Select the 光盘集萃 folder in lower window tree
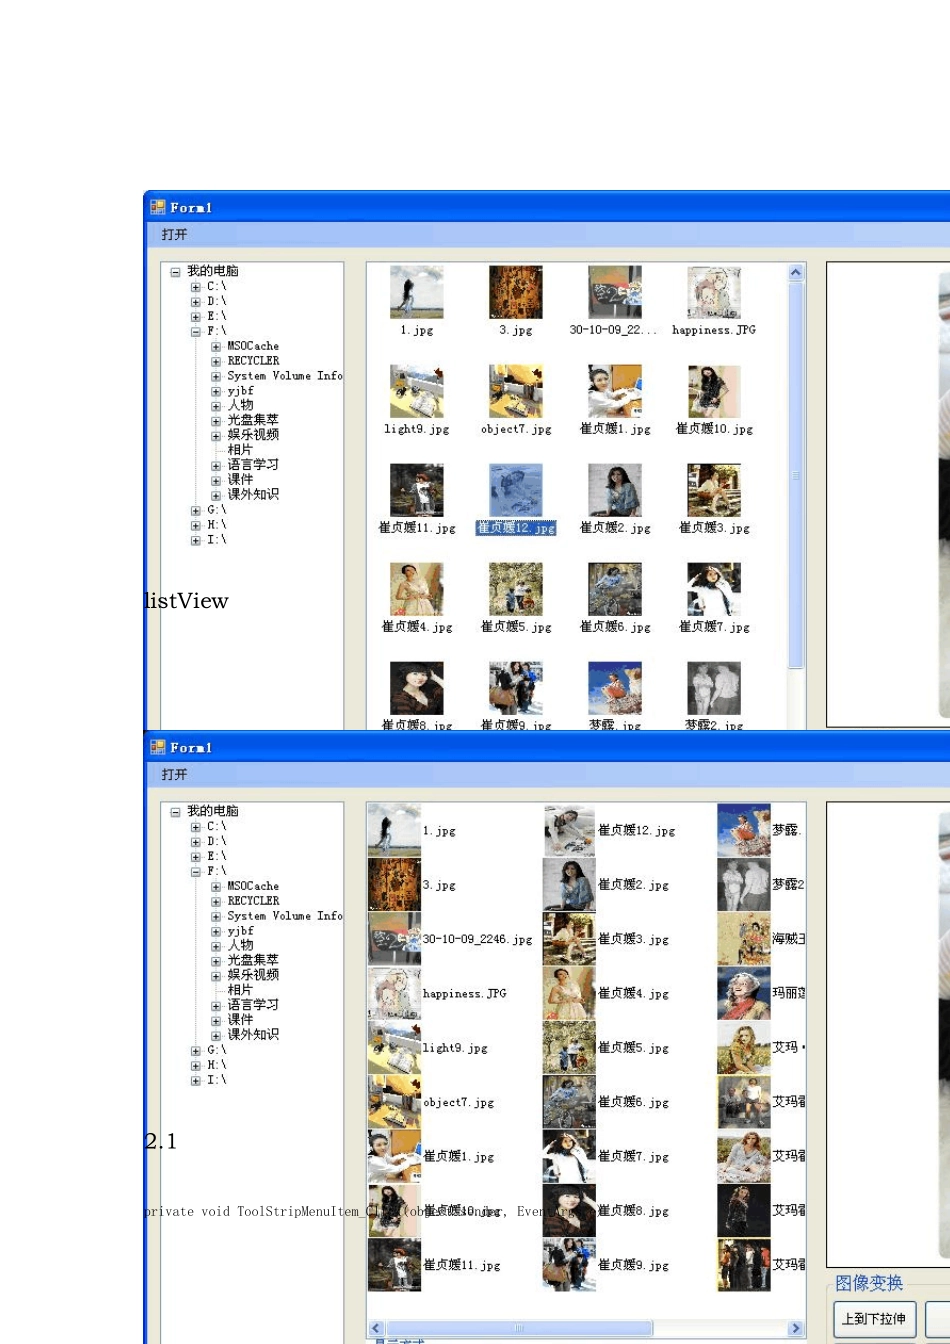 [x=253, y=960]
